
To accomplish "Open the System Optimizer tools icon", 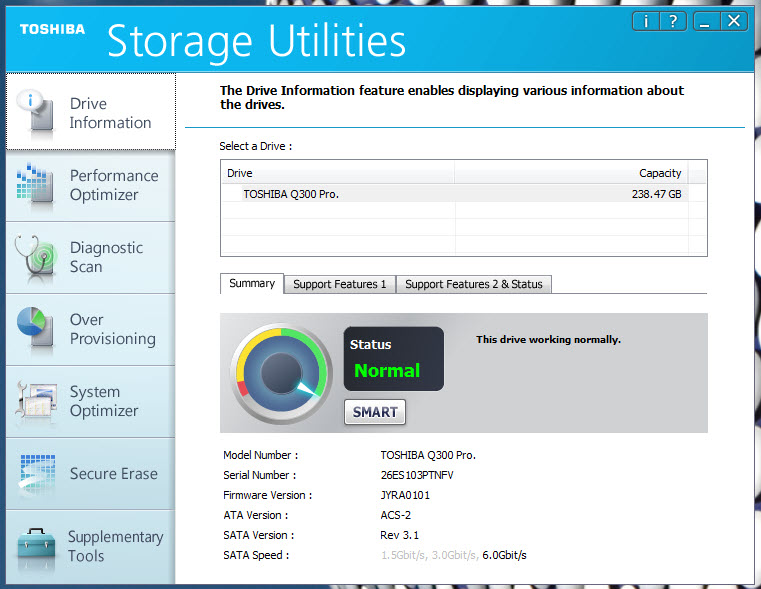I will pos(36,401).
